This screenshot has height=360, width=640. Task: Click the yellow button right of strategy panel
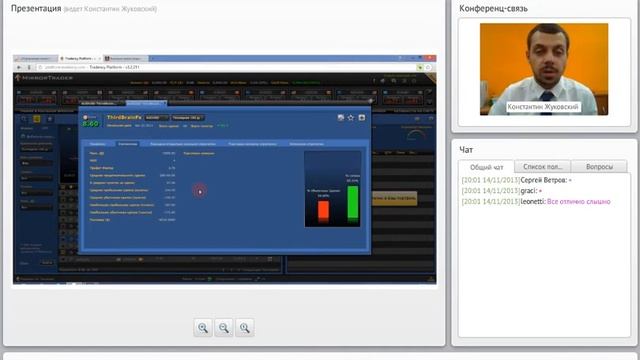tap(394, 198)
